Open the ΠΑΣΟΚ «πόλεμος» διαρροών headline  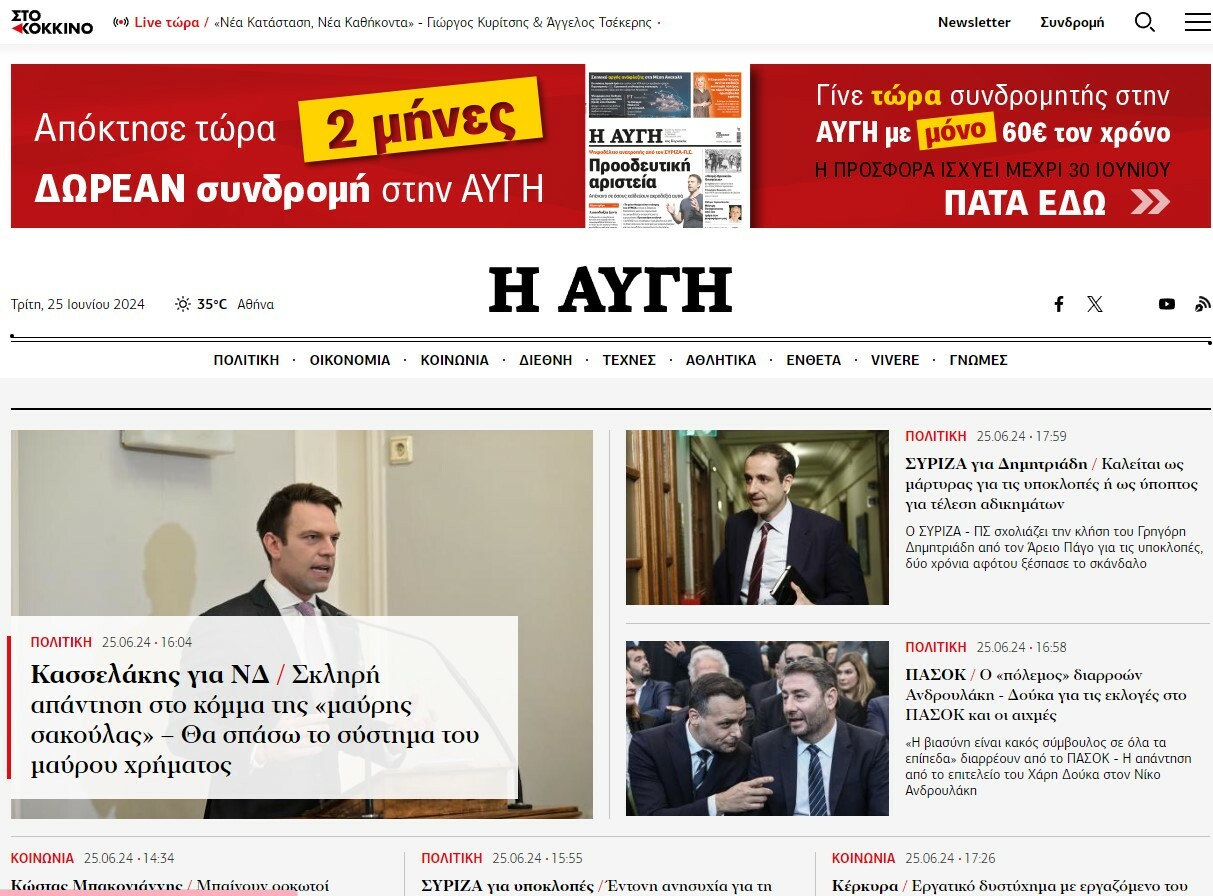(1046, 695)
